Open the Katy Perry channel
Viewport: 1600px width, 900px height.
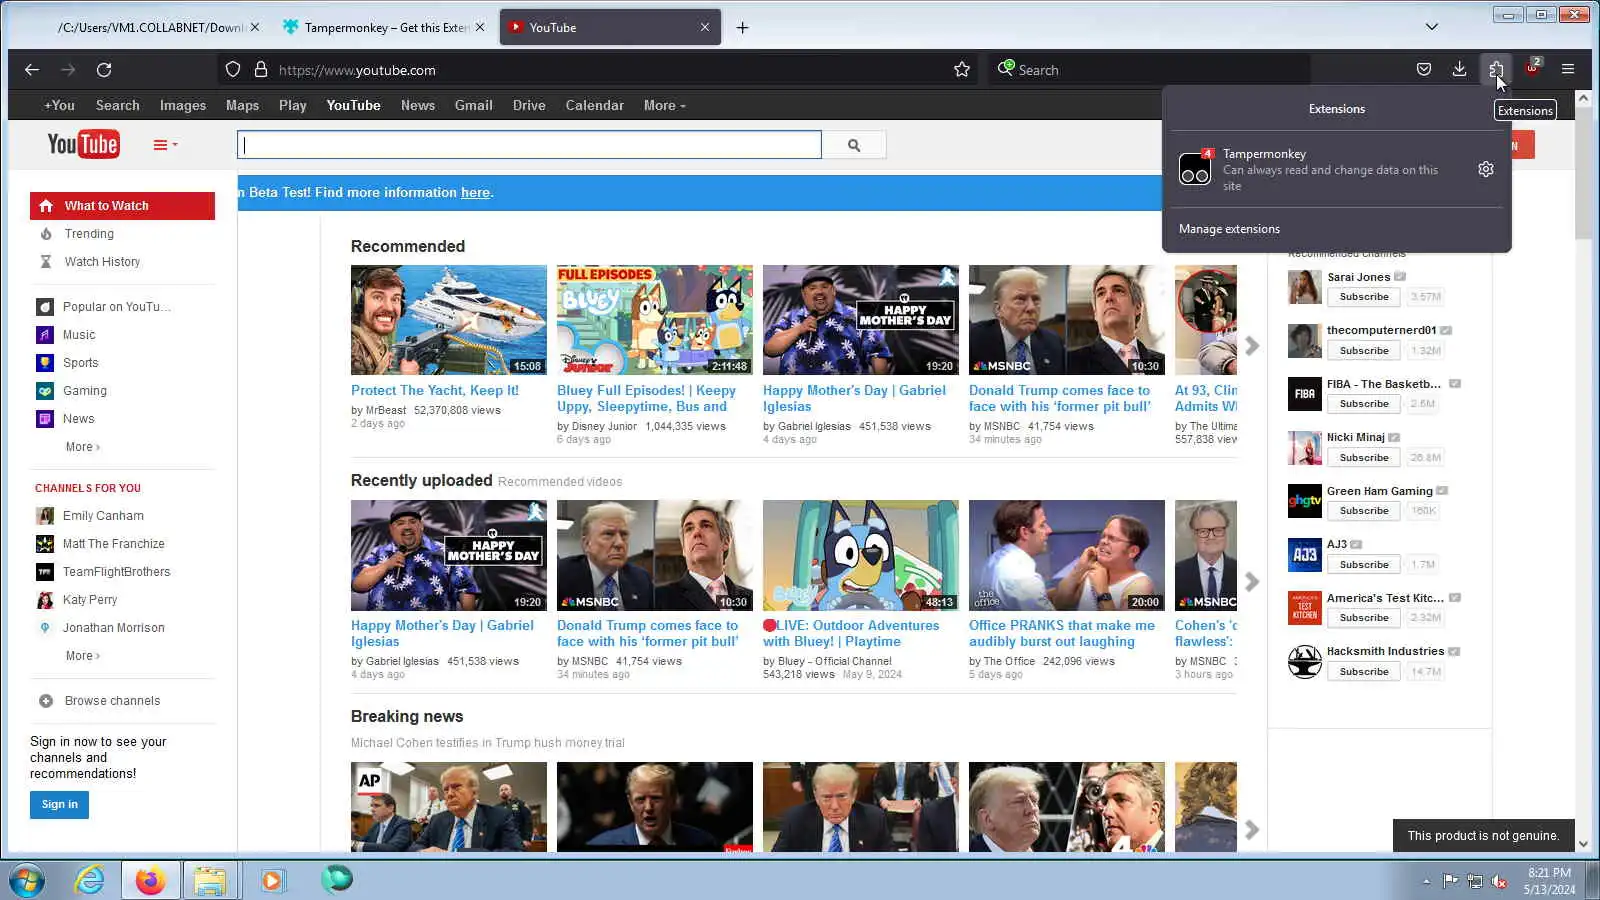pos(90,600)
